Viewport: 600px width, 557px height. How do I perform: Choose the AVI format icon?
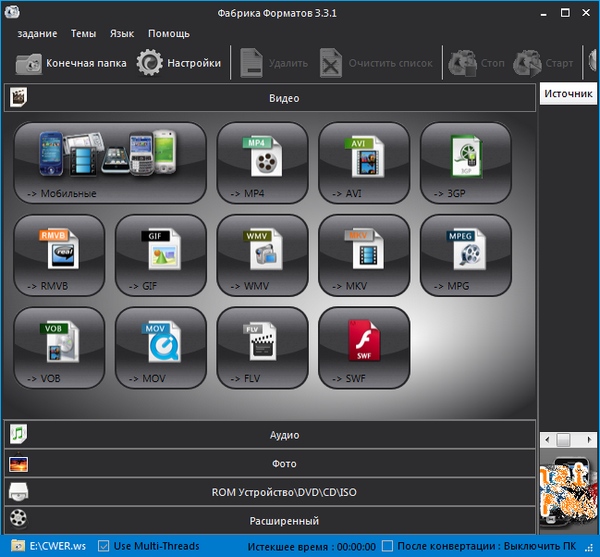click(364, 163)
